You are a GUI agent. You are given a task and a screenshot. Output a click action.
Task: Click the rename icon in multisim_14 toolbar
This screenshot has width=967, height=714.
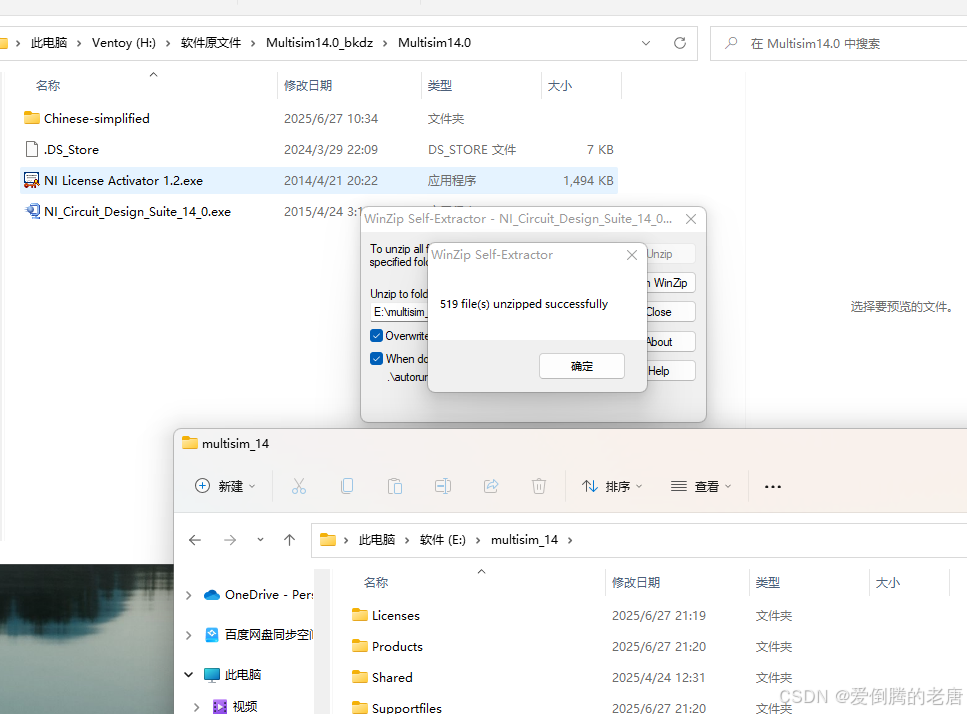(x=443, y=486)
